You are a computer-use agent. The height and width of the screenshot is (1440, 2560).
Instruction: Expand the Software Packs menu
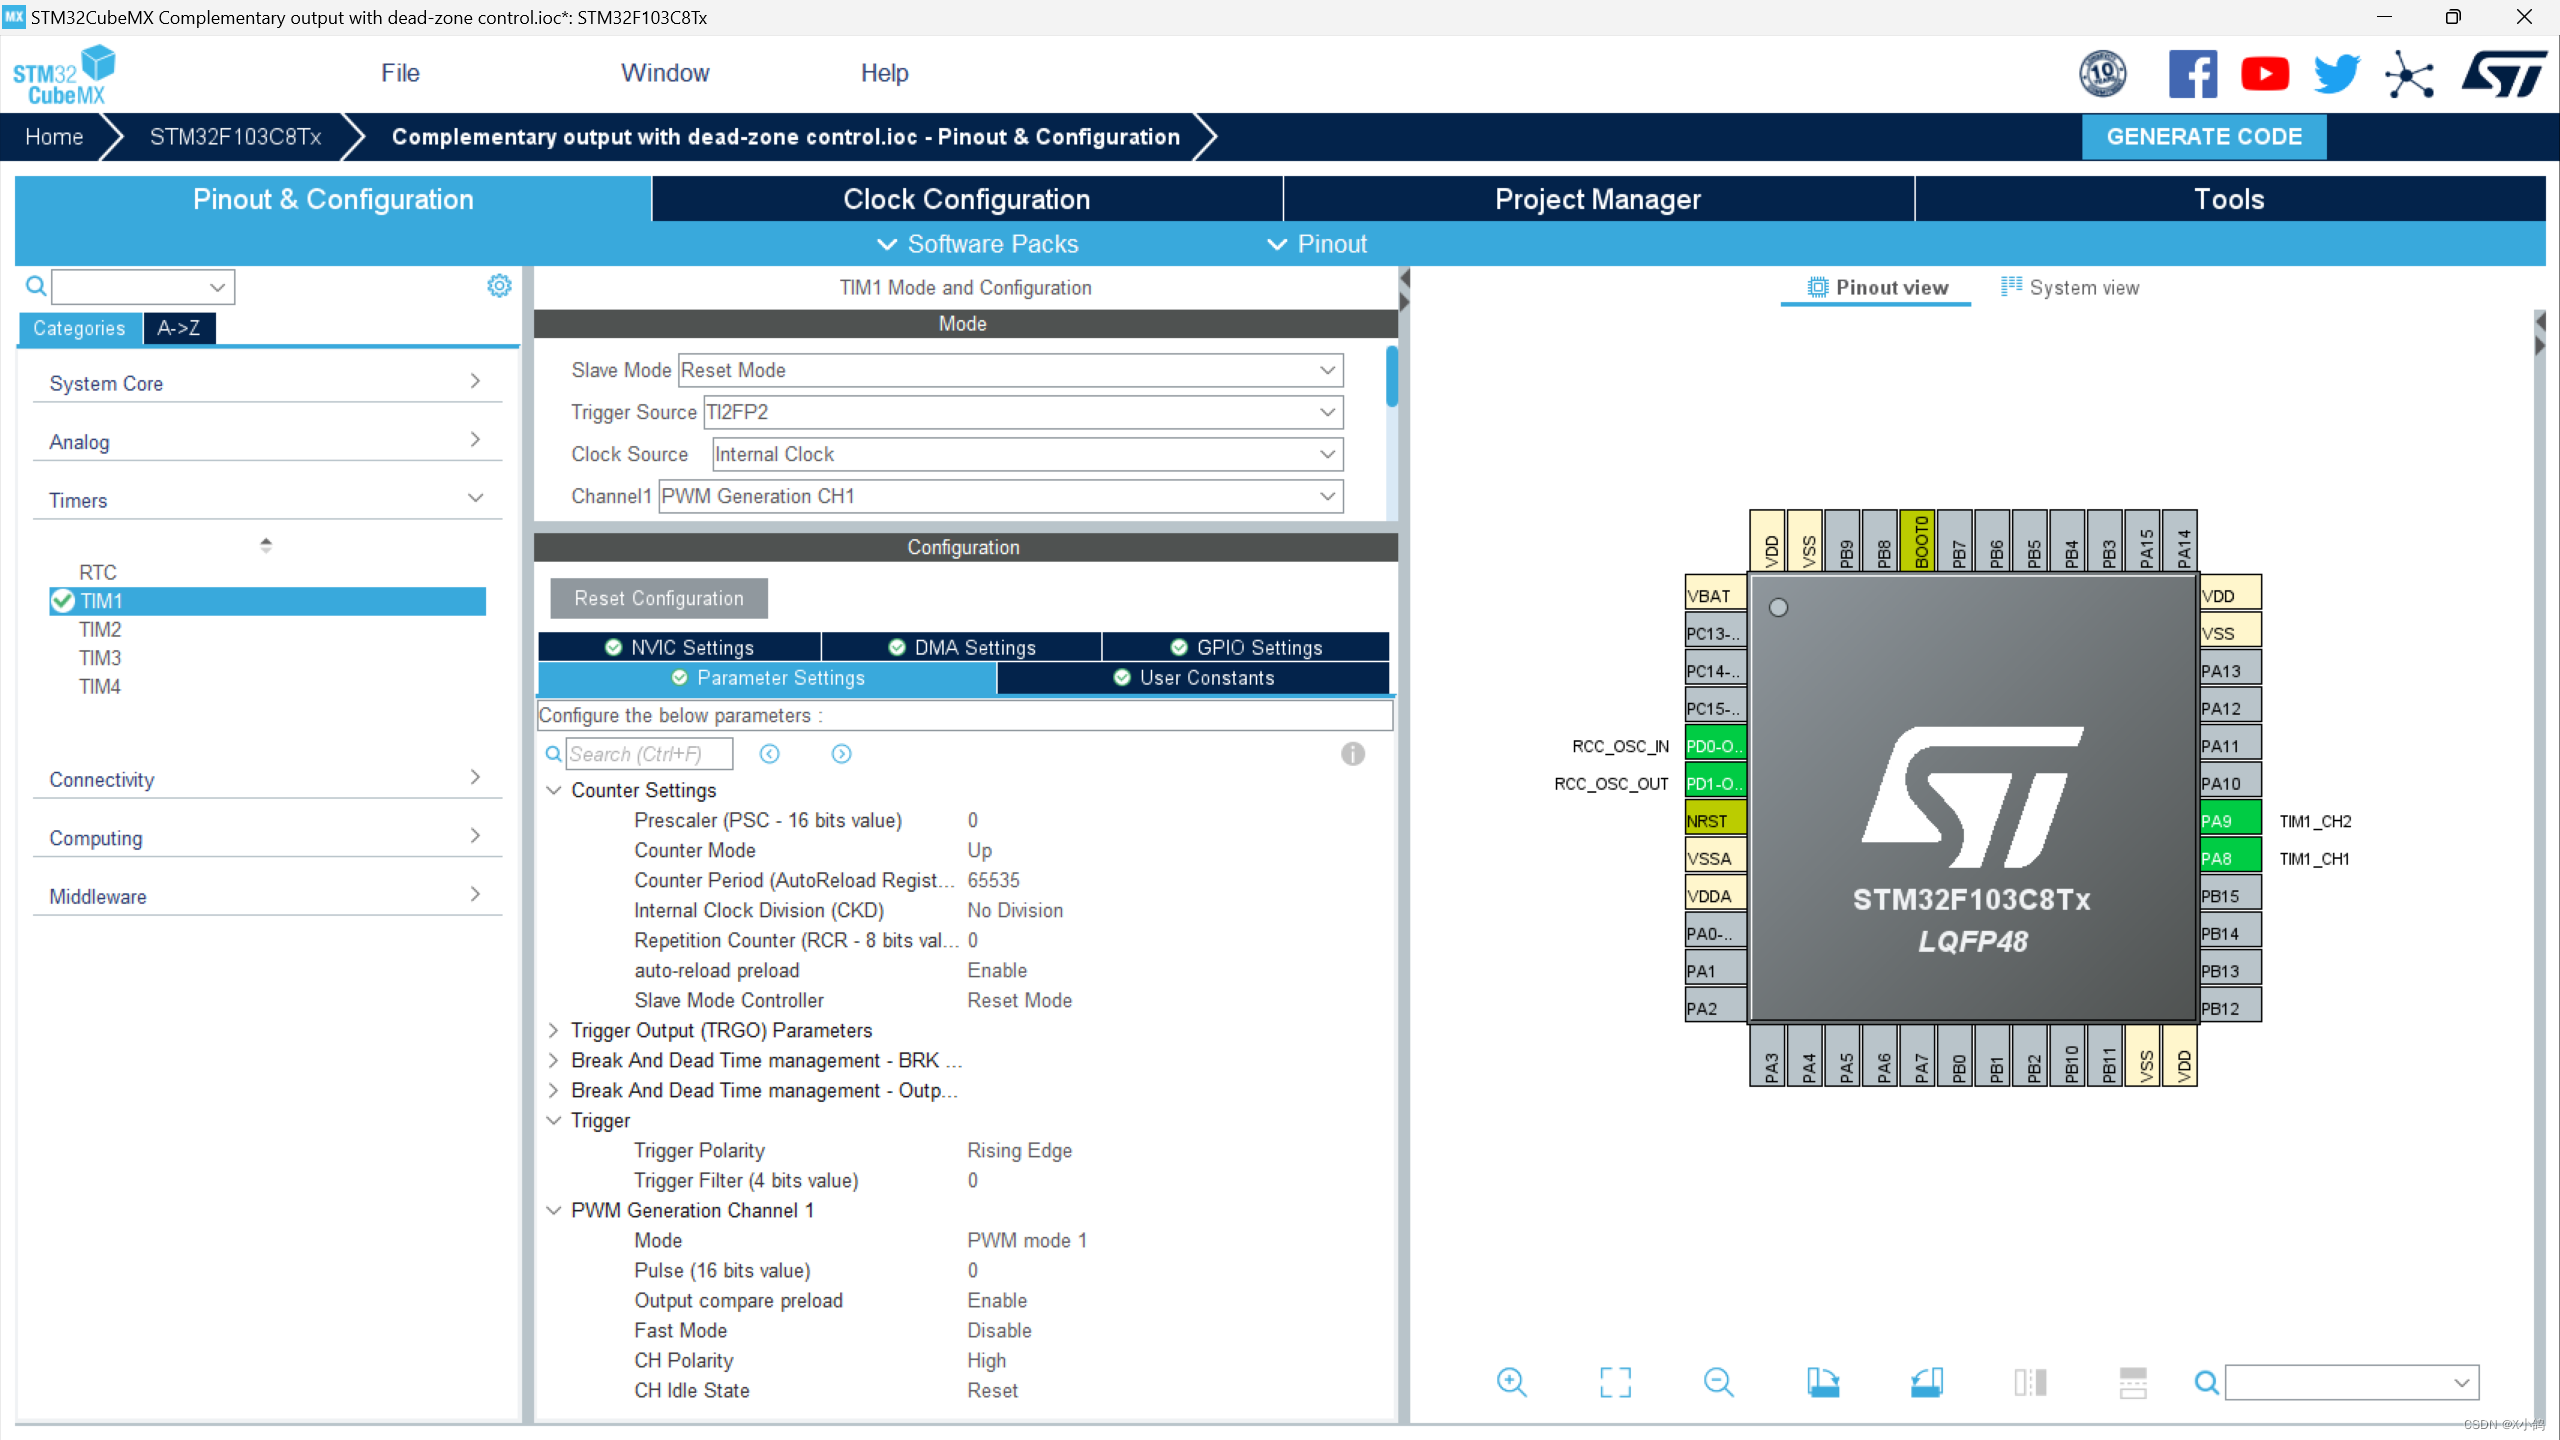(x=977, y=244)
